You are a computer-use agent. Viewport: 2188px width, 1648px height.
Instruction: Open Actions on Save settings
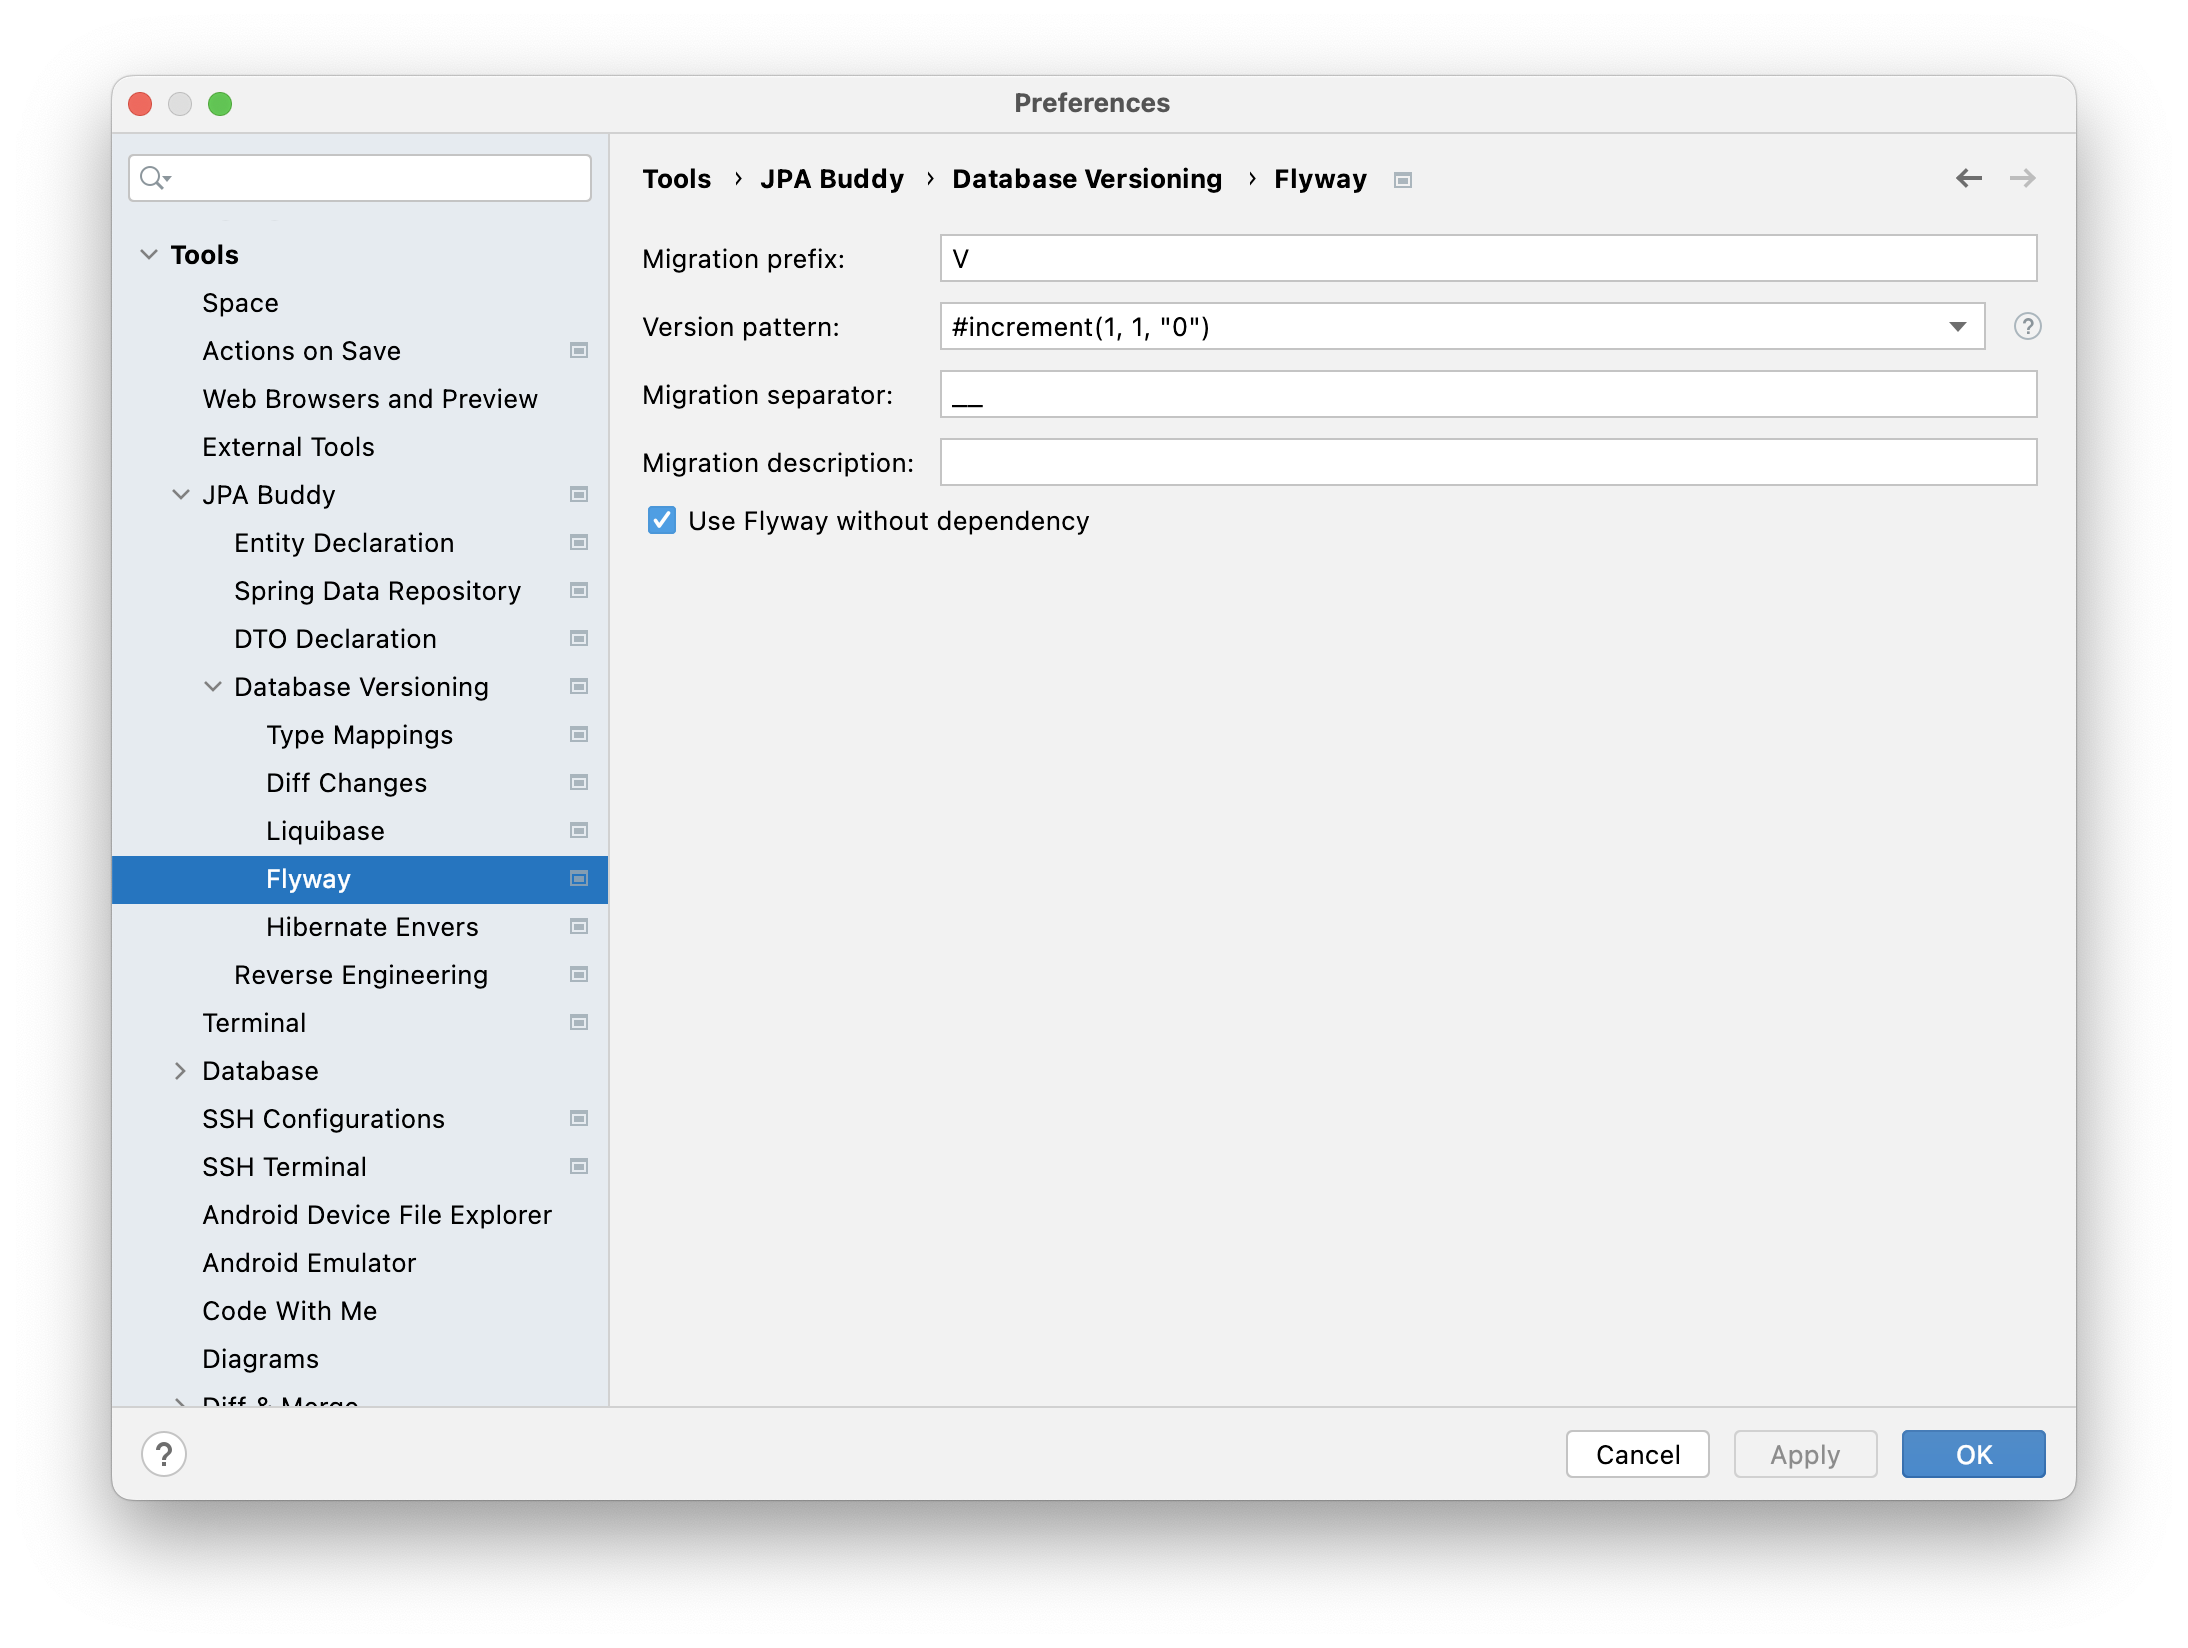pyautogui.click(x=360, y=350)
